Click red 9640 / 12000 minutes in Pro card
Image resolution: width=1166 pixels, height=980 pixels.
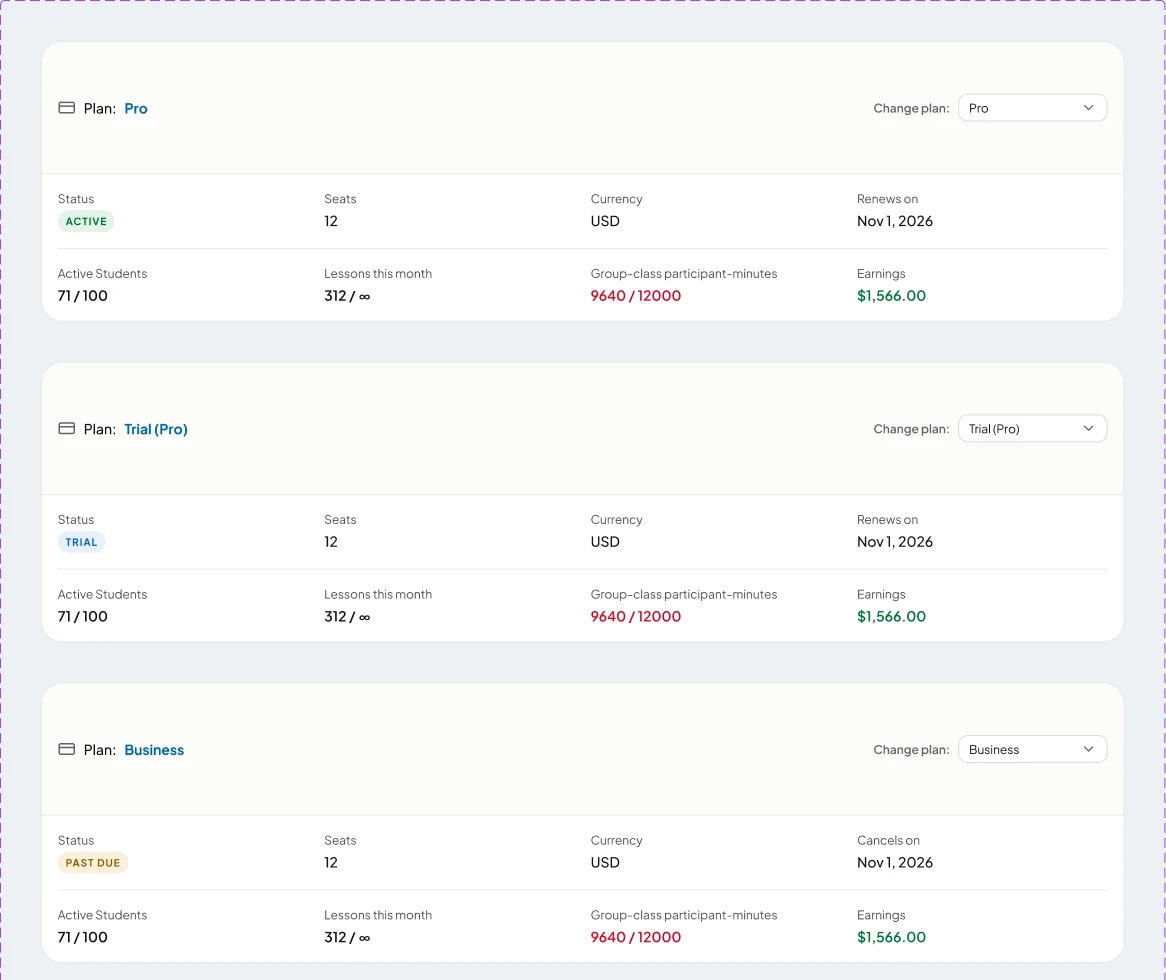(636, 295)
